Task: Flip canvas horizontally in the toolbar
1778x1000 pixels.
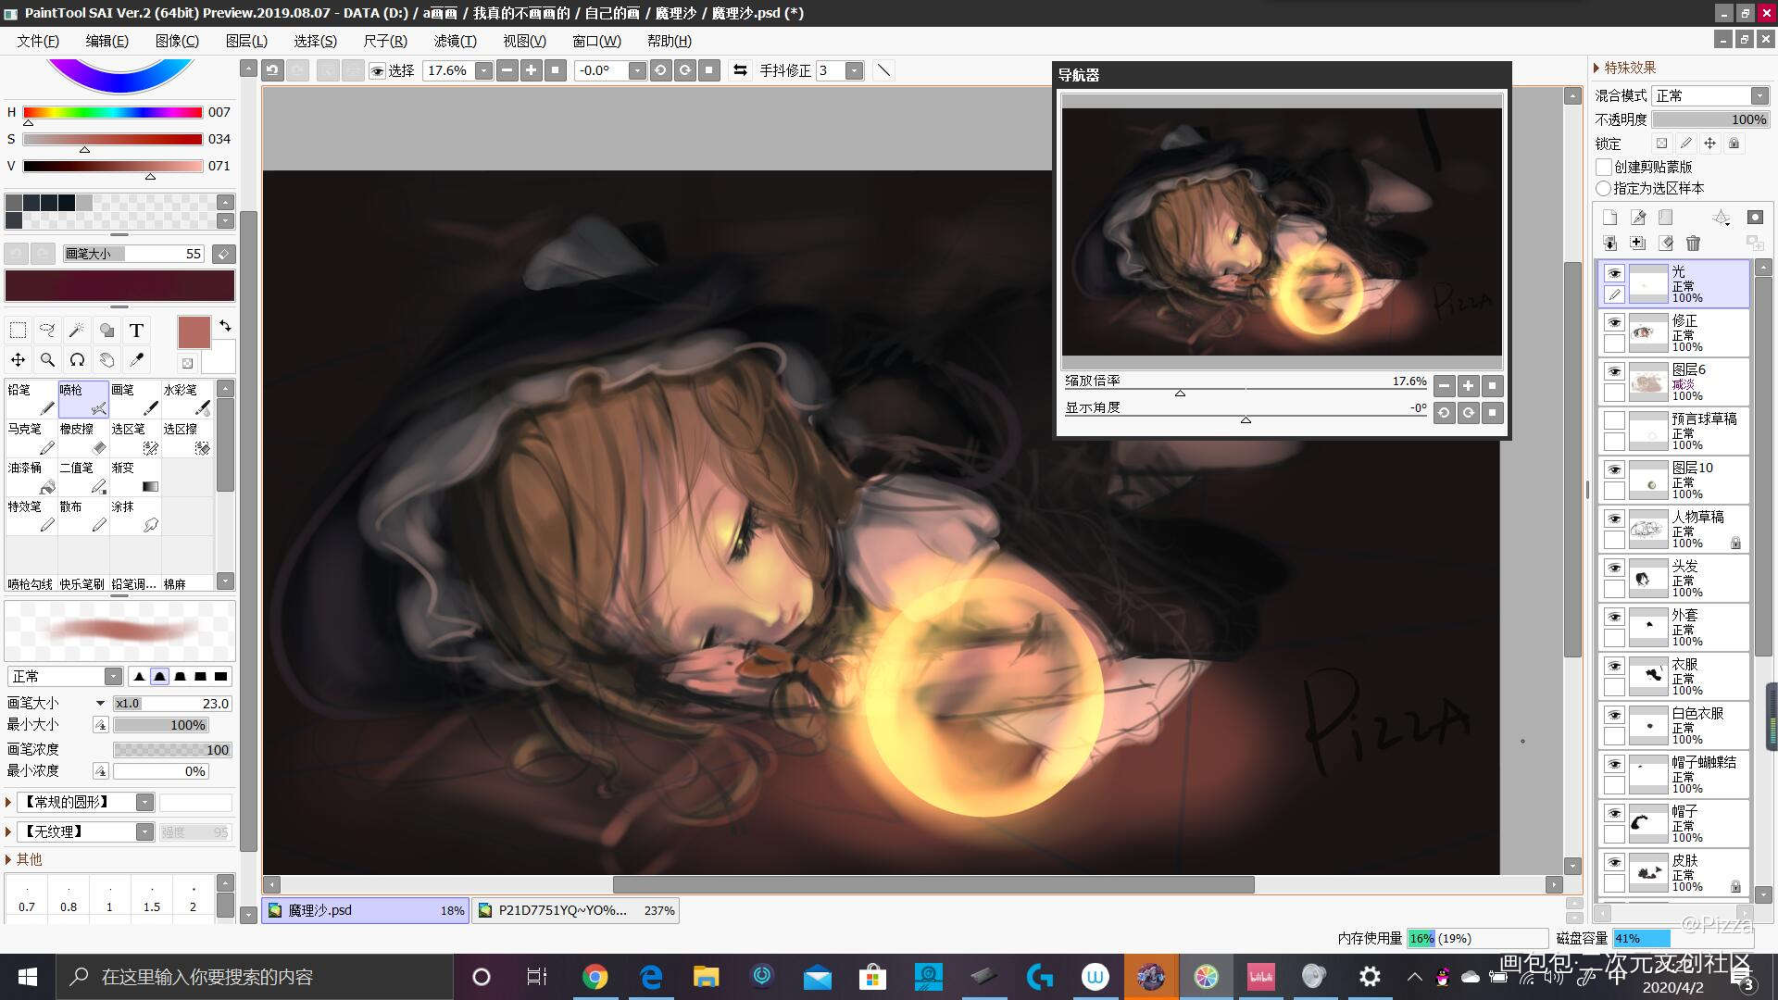Action: point(740,70)
